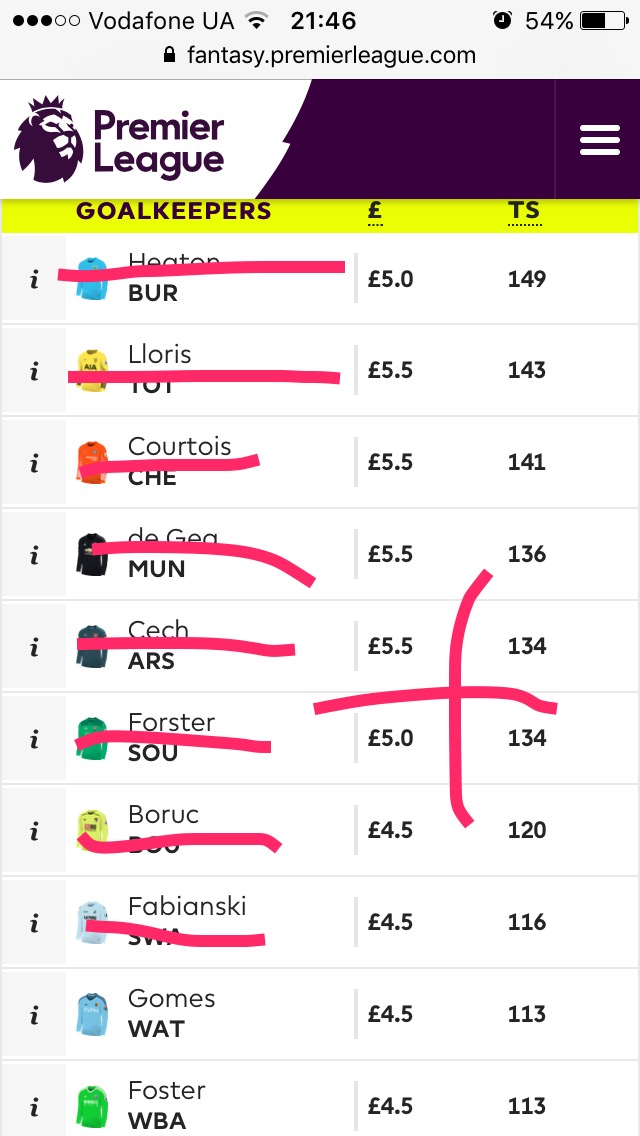Screen dimensions: 640x1136
Task: Tap the info icon for Gomes
Action: coord(33,1014)
